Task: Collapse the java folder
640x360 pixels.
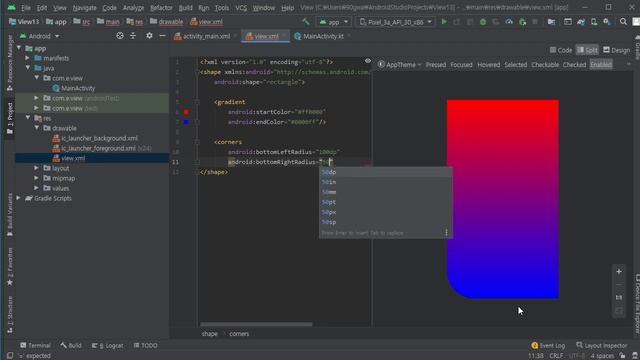Action: [28, 68]
